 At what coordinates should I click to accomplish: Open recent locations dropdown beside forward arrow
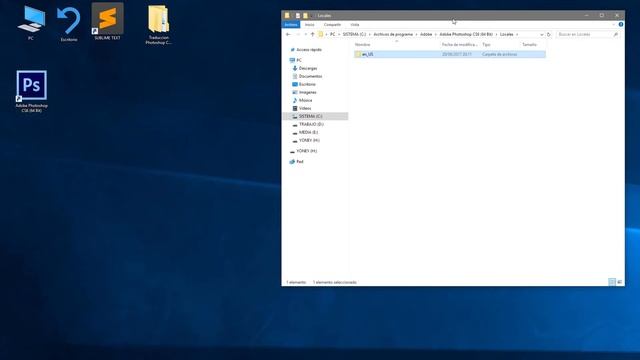click(305, 34)
